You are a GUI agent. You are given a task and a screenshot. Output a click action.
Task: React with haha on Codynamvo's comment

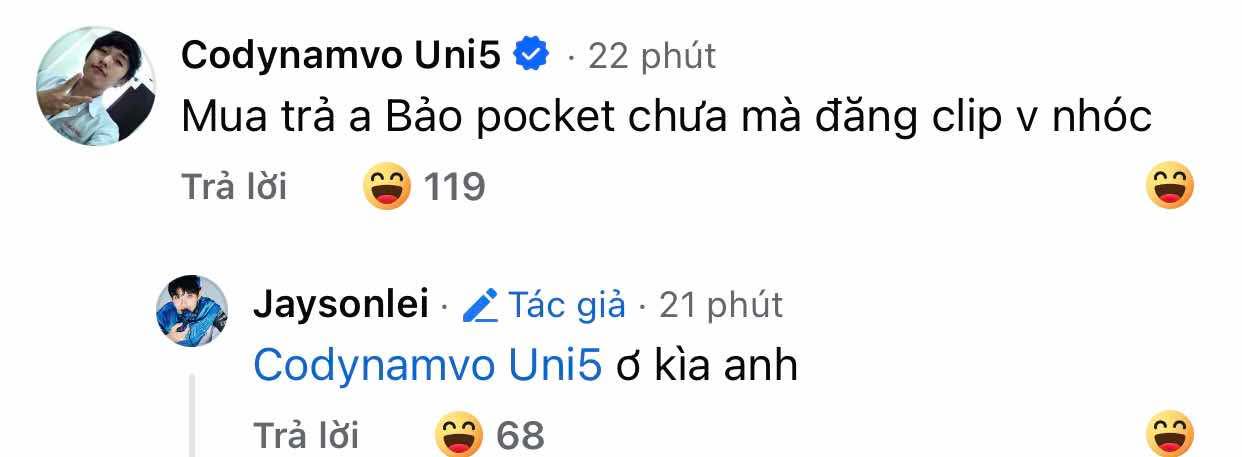1171,185
